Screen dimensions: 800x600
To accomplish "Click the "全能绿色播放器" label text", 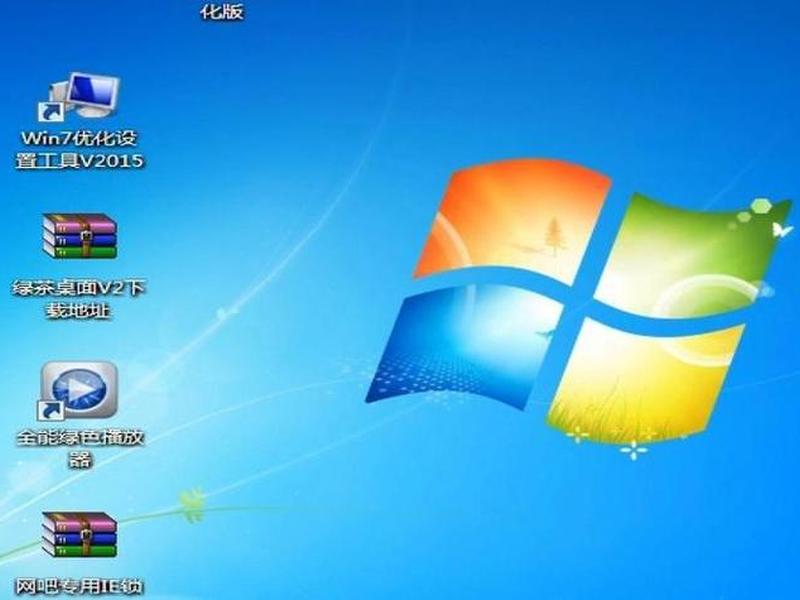I will tap(80, 449).
